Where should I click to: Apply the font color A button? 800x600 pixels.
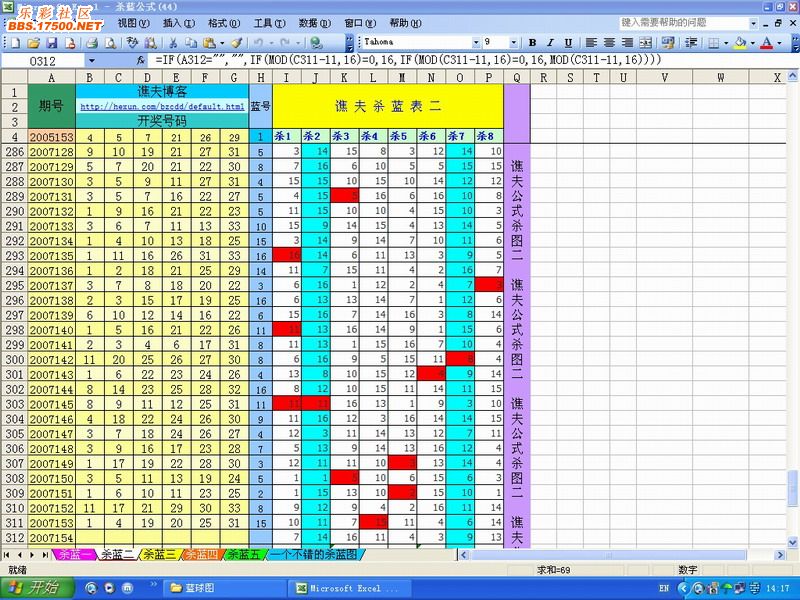click(766, 43)
